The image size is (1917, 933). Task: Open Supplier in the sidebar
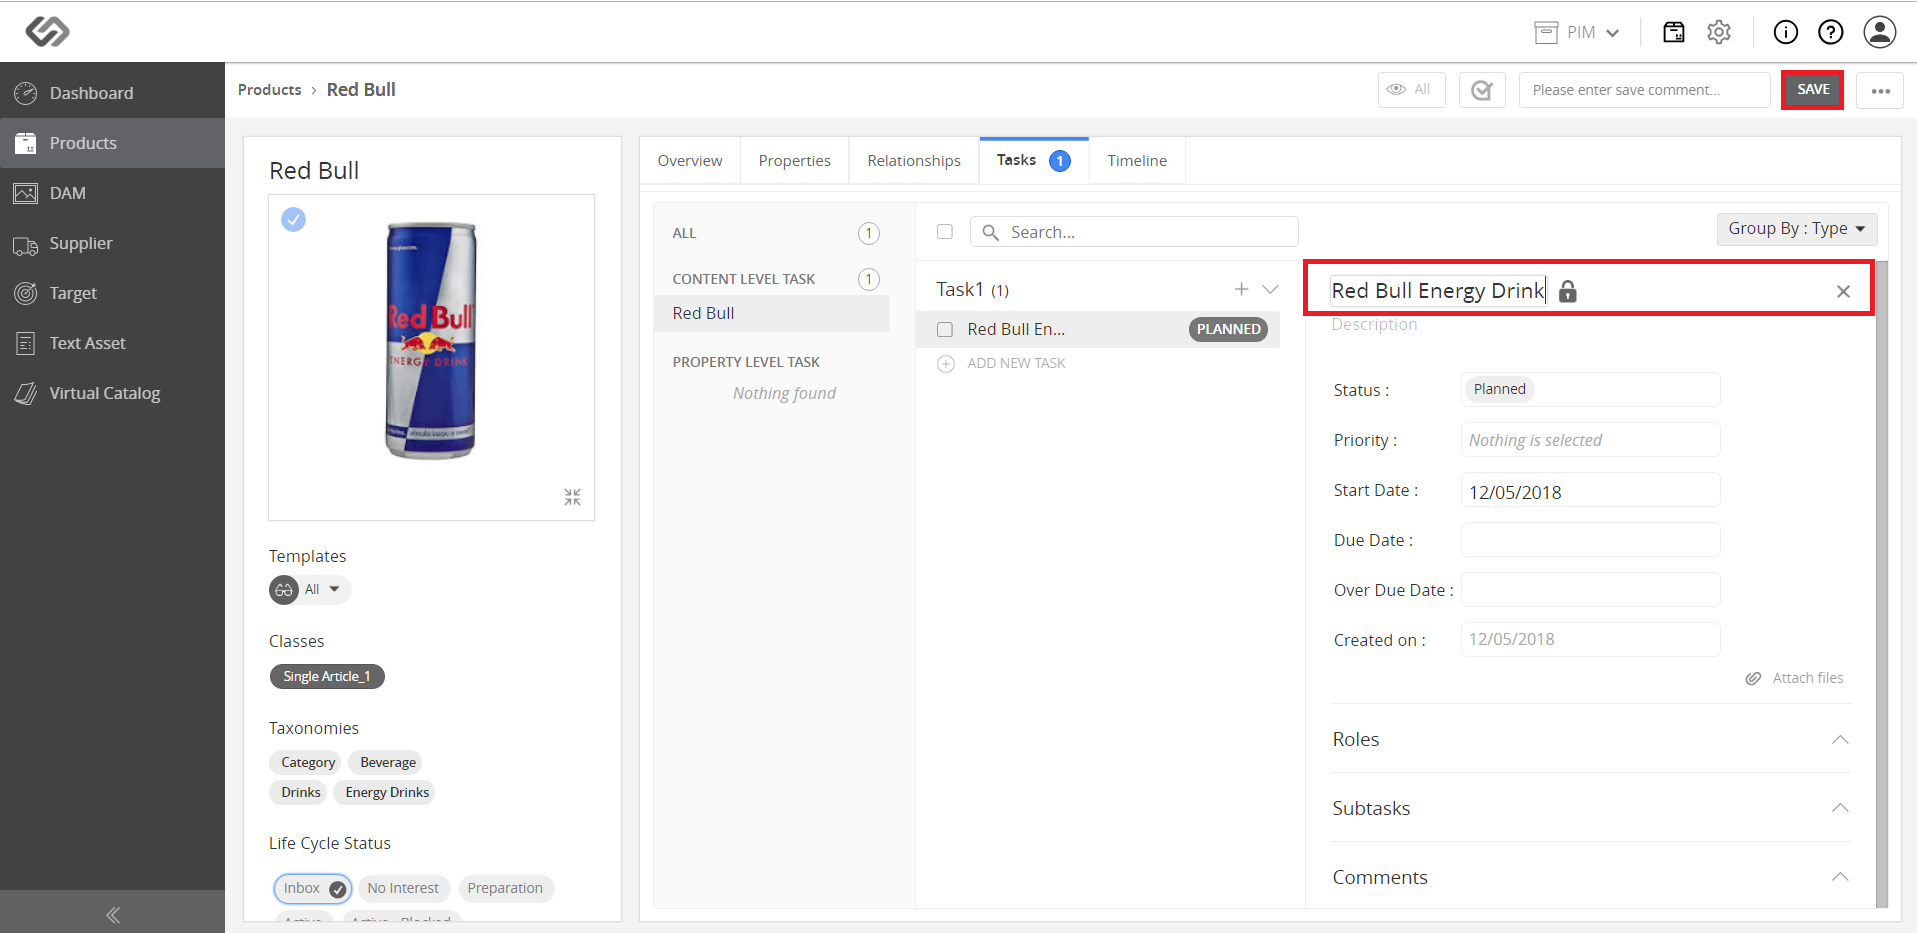point(112,243)
